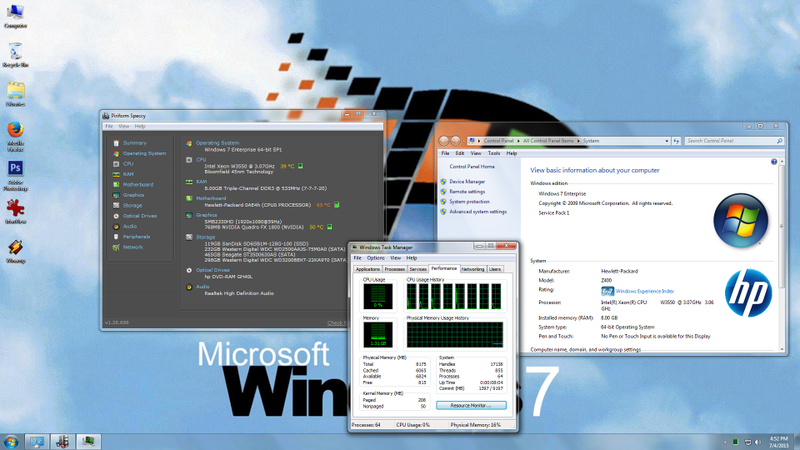Image resolution: width=800 pixels, height=450 pixels.
Task: Click the Task Manager taskbar button
Action: coord(88,441)
